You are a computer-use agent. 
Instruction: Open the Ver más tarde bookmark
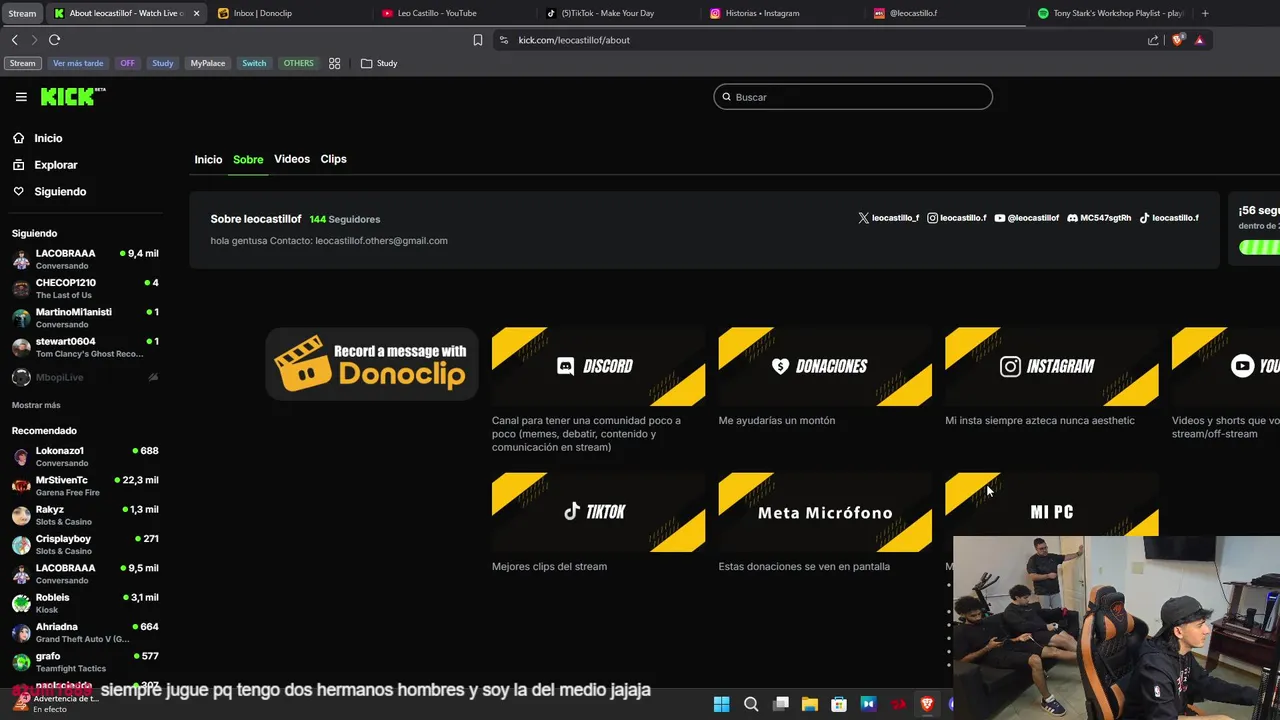tap(78, 63)
